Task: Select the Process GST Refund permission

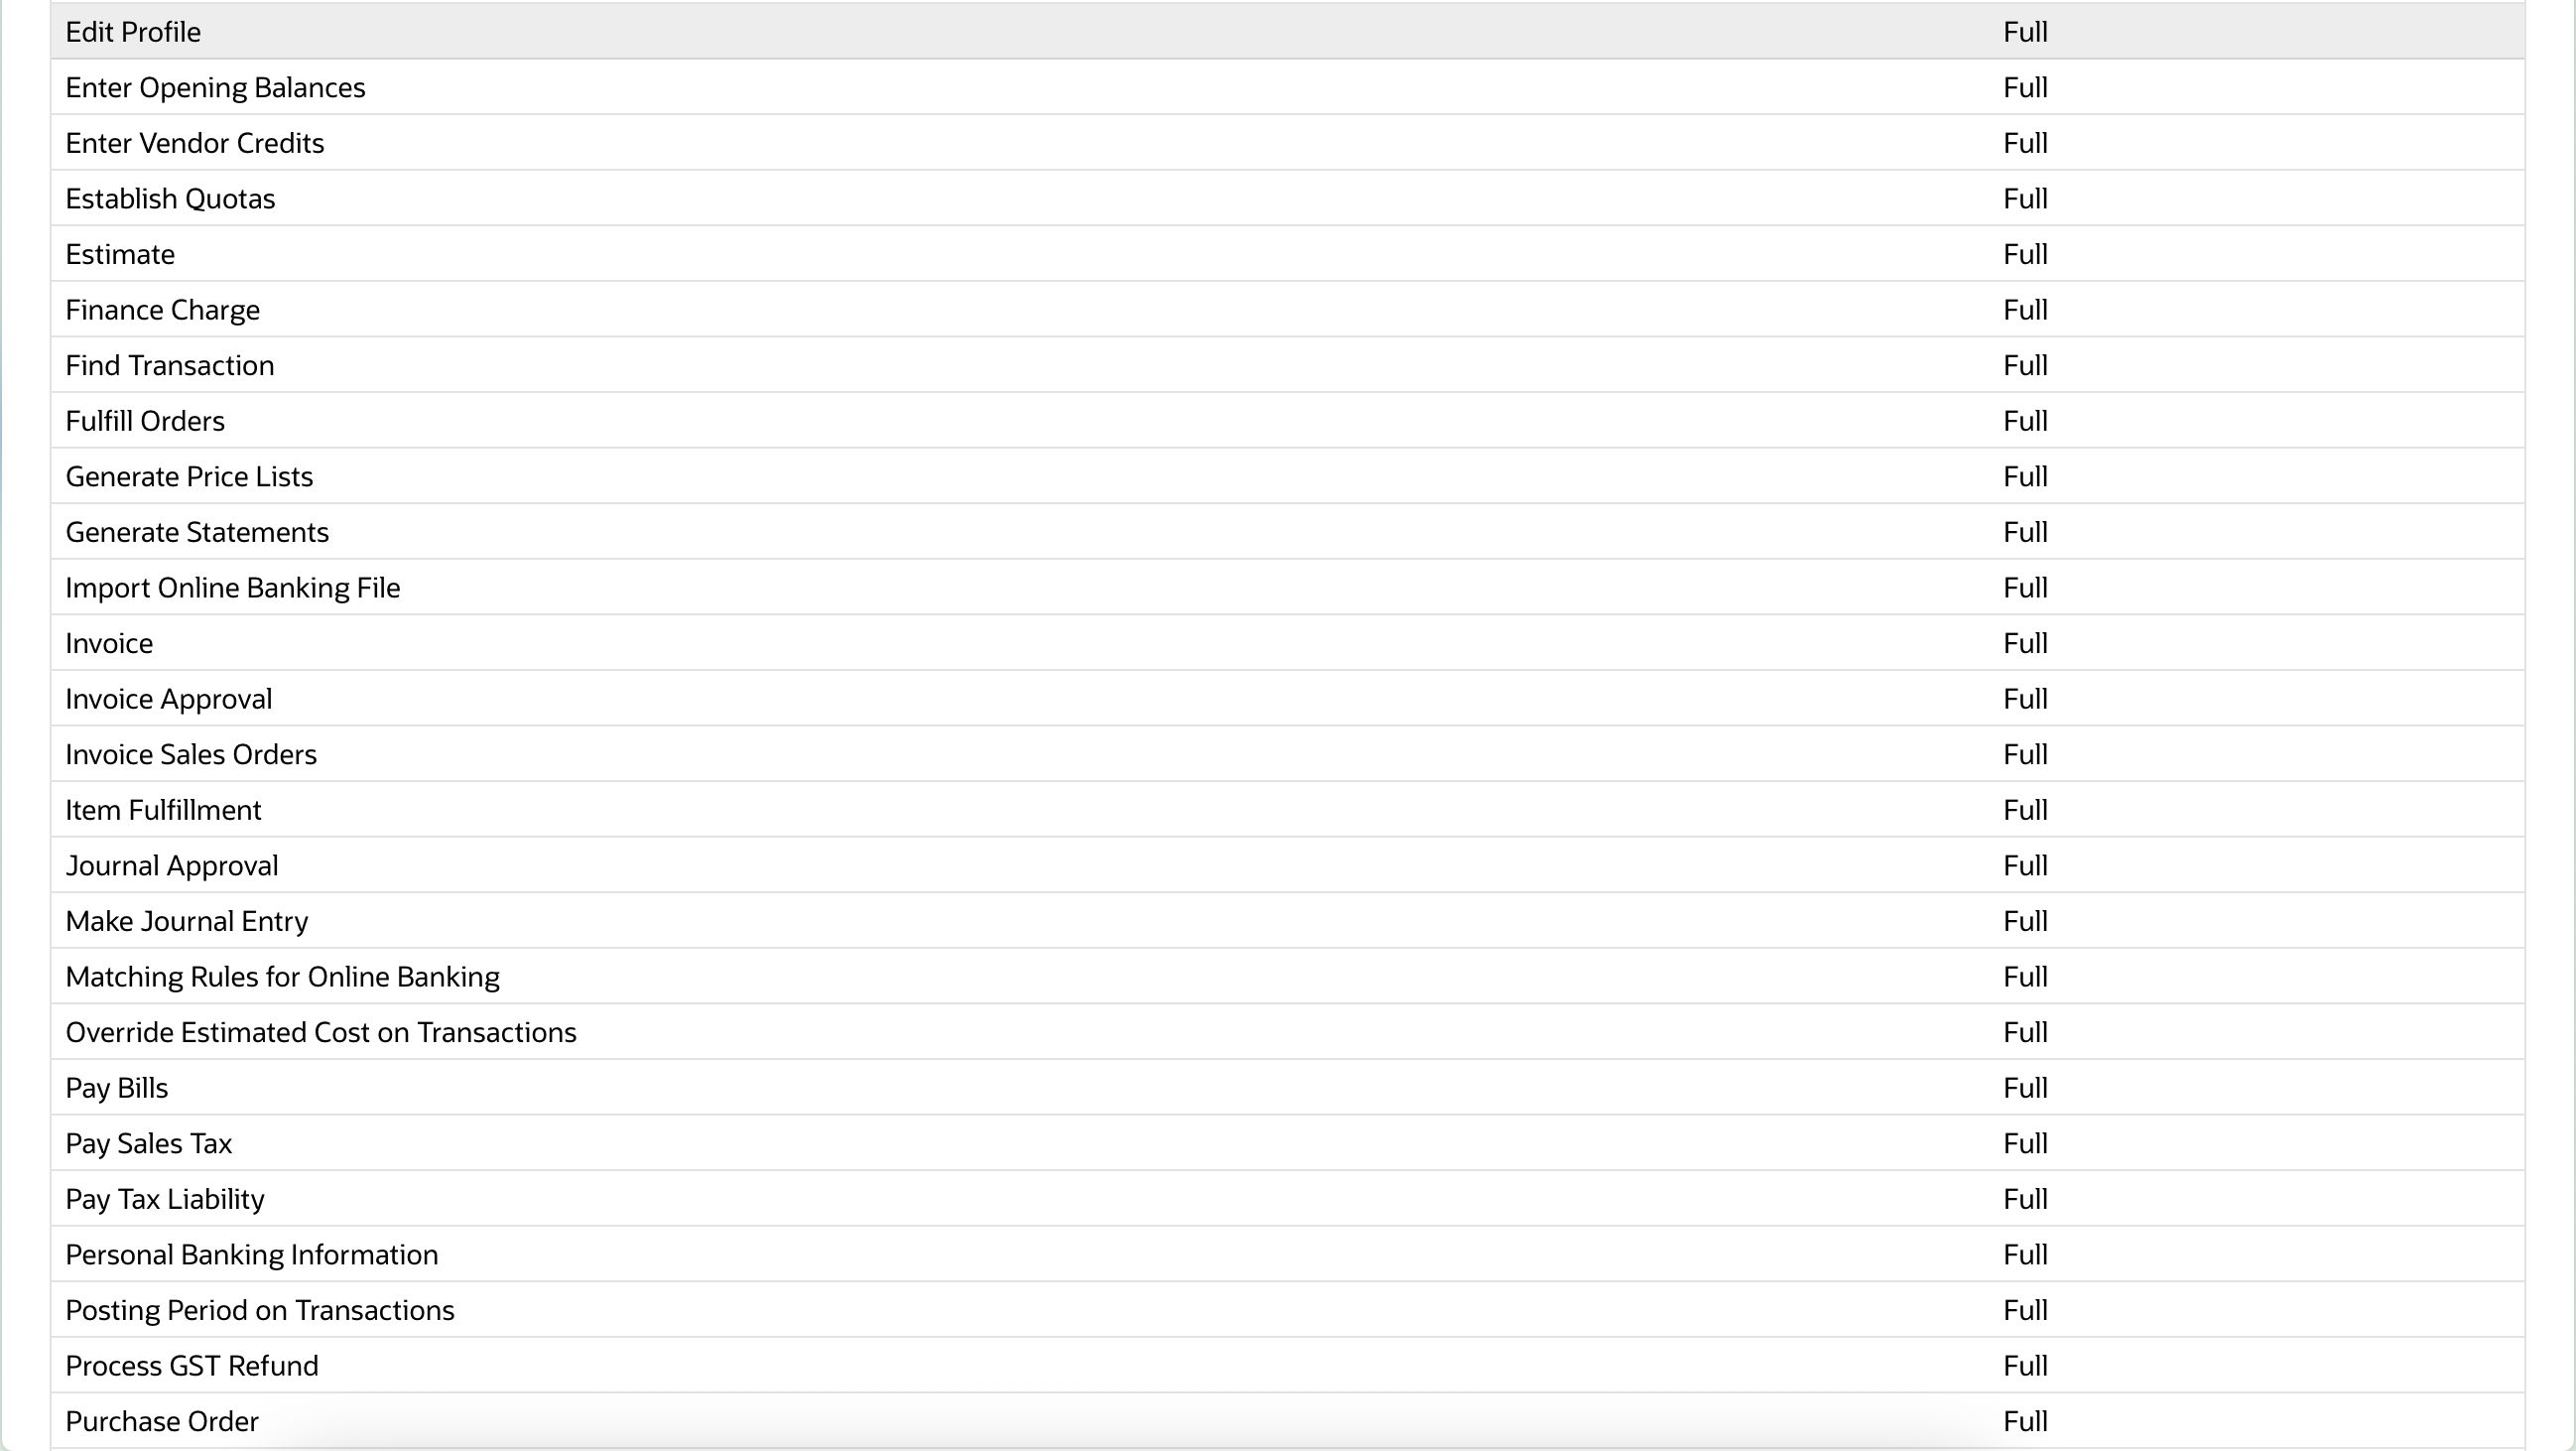Action: 191,1366
